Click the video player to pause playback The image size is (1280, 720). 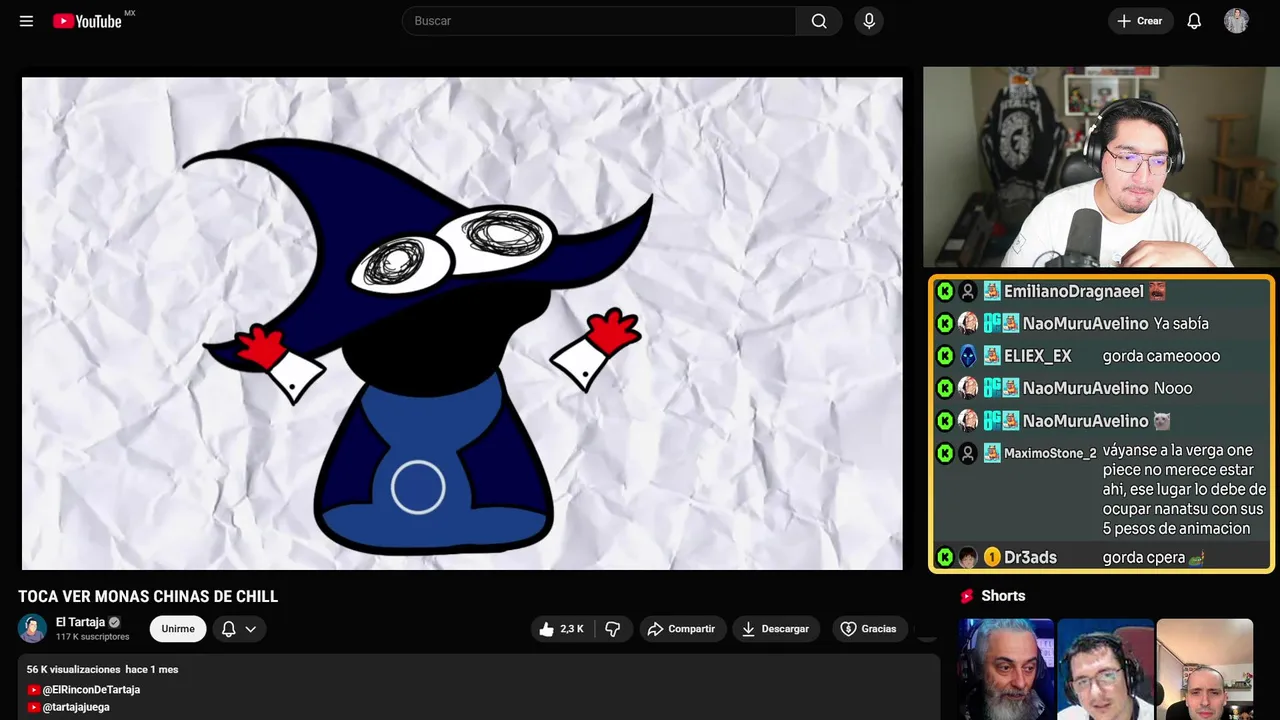[462, 323]
